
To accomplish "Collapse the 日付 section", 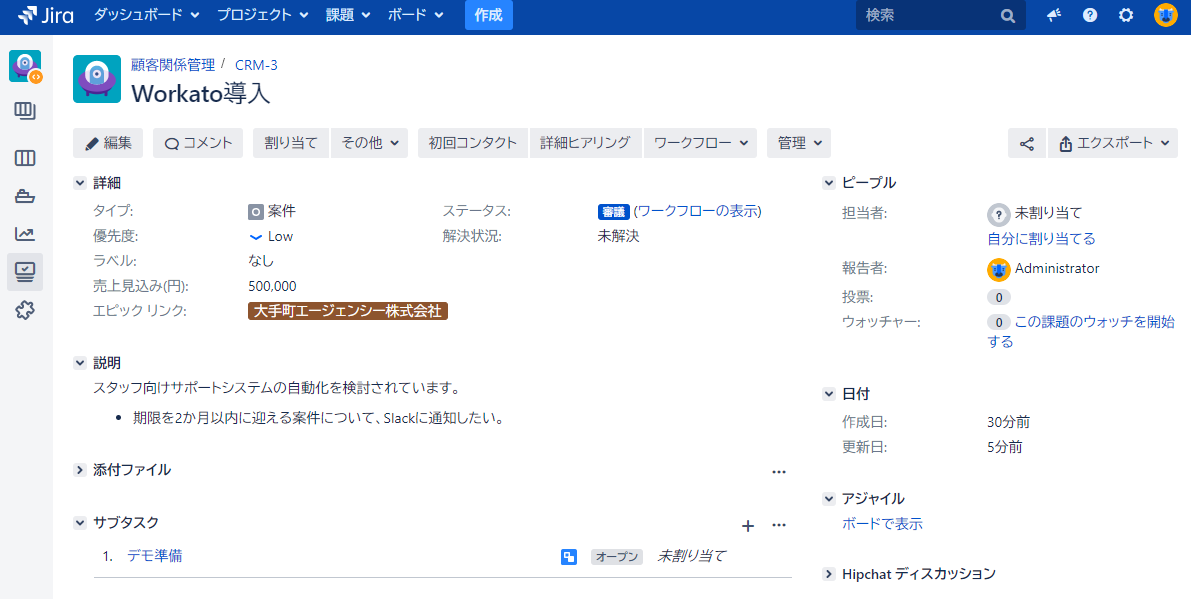I will point(829,395).
